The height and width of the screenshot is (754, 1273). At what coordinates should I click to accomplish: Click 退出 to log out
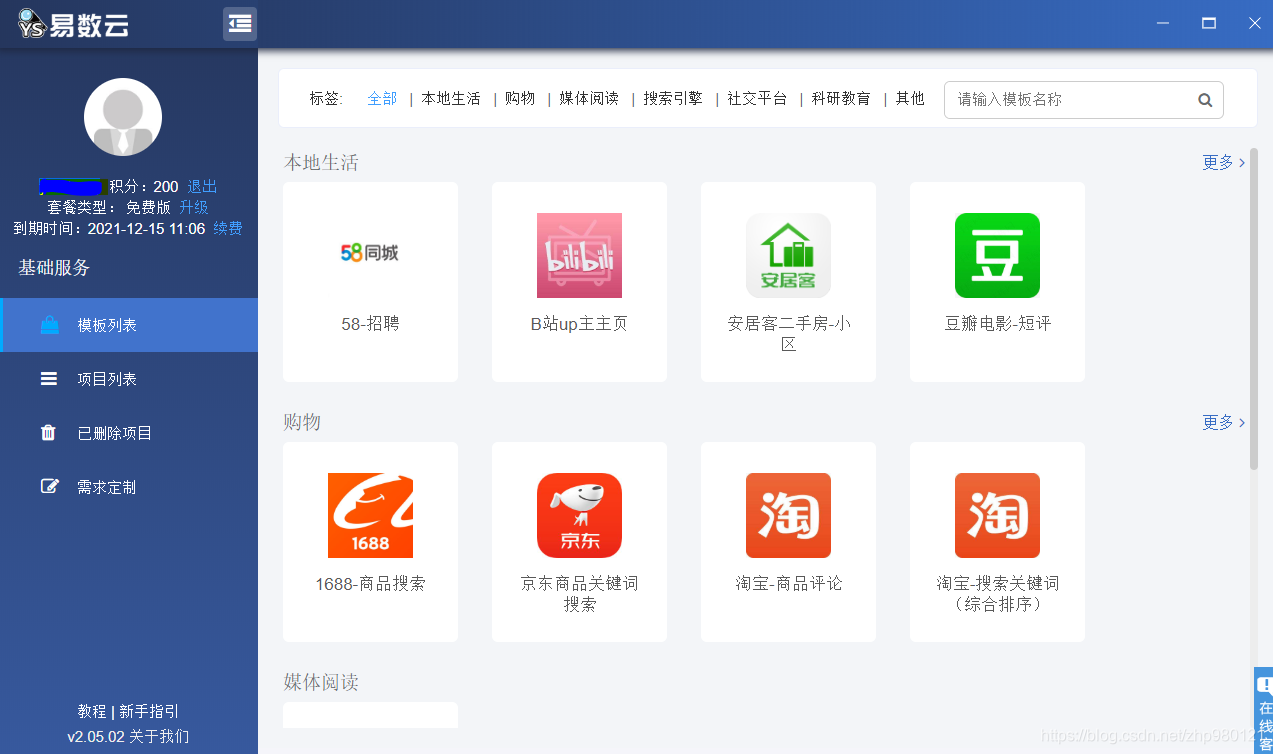tap(202, 187)
